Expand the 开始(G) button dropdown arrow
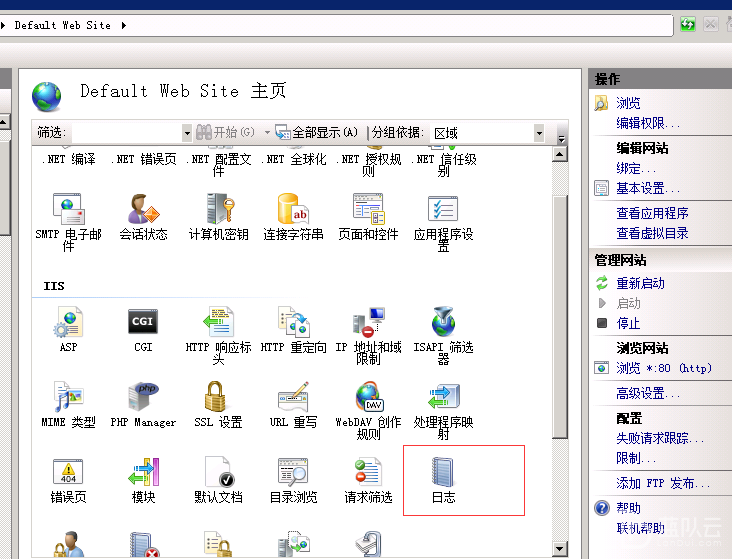This screenshot has width=732, height=559. [x=267, y=133]
